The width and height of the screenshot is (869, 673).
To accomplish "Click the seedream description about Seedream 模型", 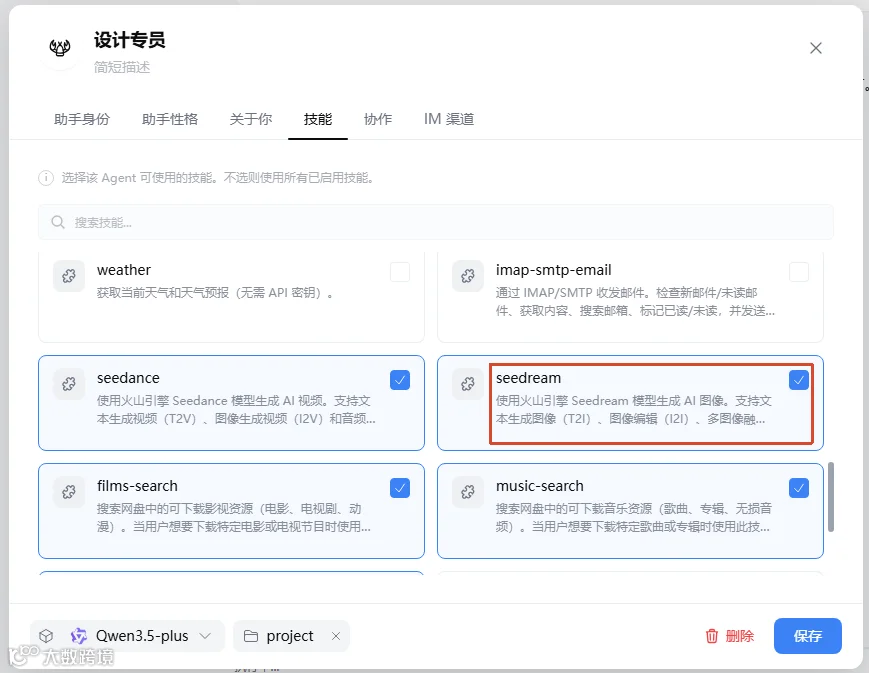I will (x=633, y=410).
